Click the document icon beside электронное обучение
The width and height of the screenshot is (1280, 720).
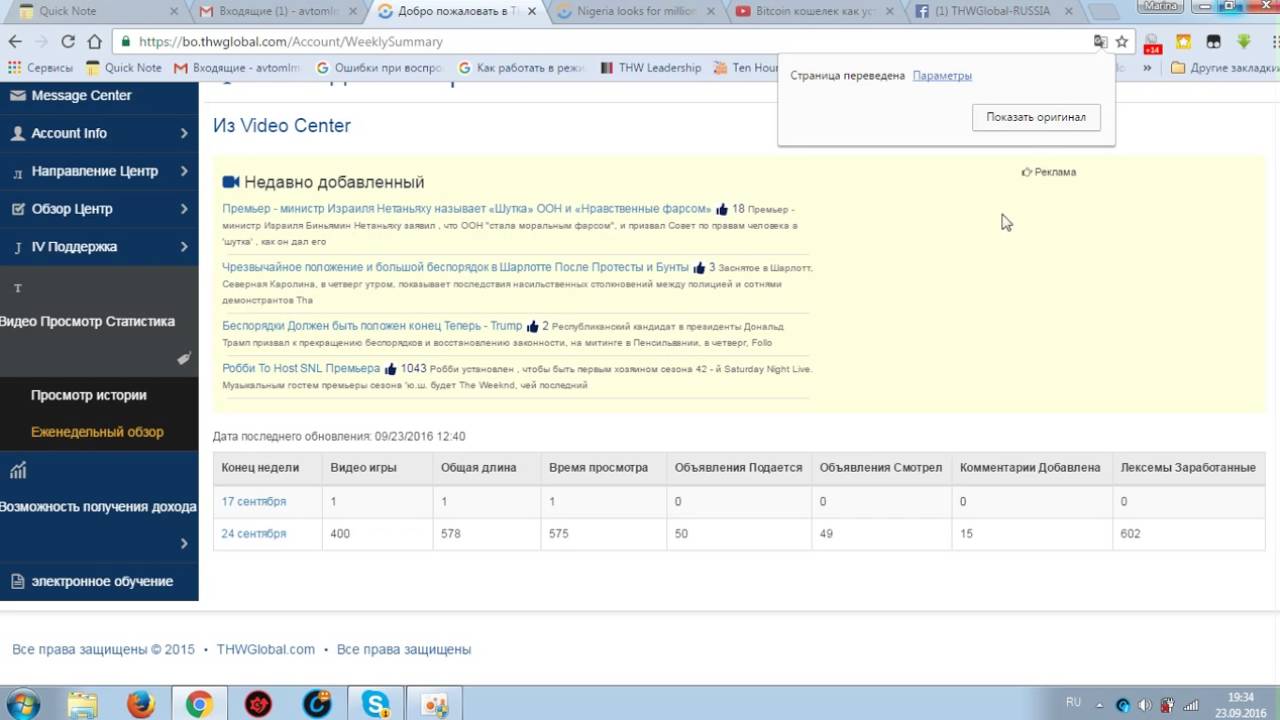click(x=18, y=581)
